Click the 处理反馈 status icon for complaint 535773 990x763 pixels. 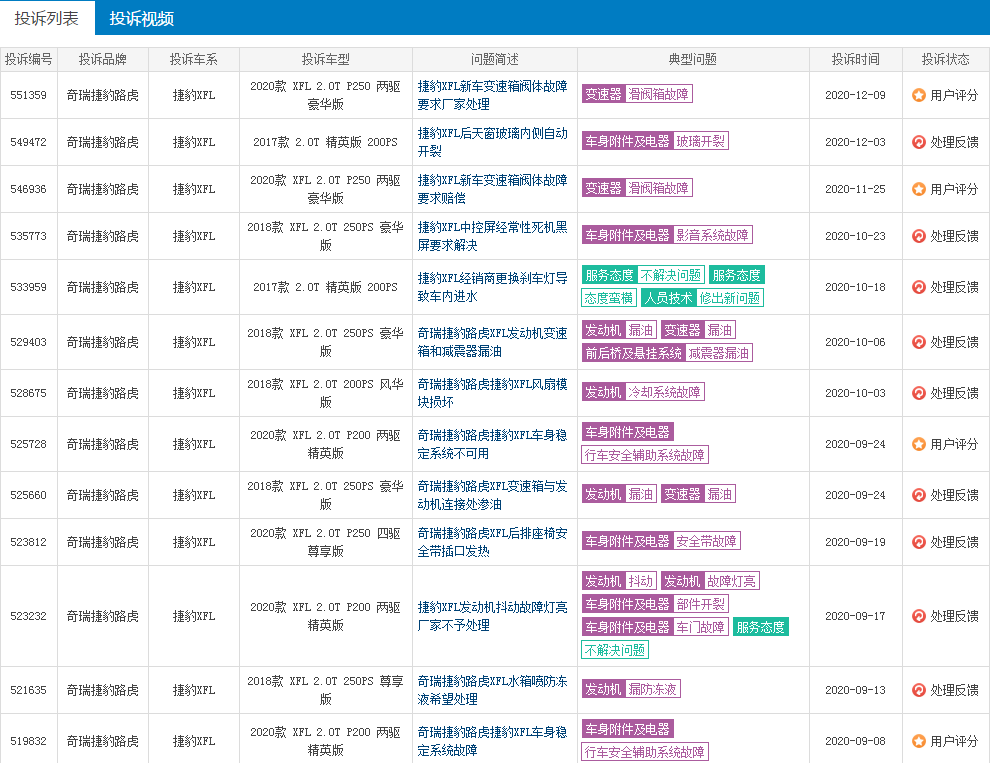919,236
